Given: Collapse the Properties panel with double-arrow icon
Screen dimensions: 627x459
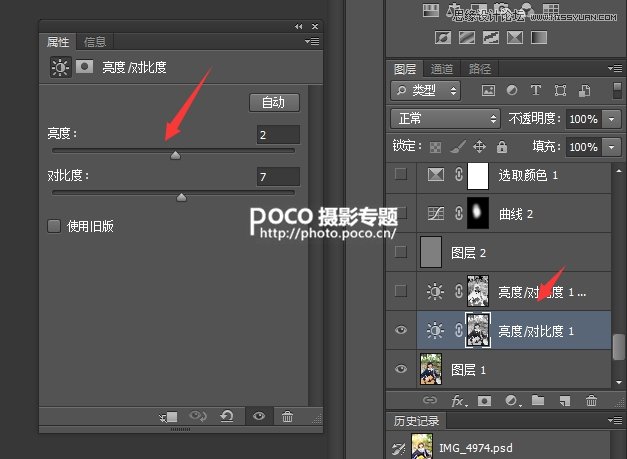Looking at the screenshot, I should tap(298, 26).
